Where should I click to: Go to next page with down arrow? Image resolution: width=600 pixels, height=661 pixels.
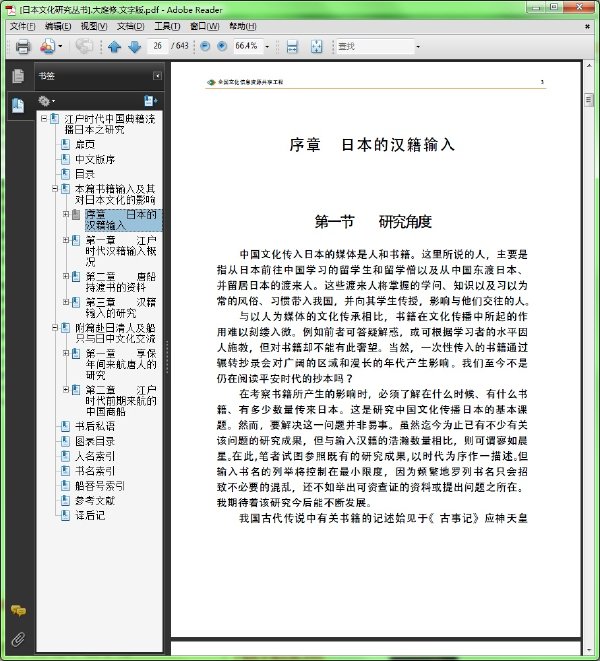[135, 46]
